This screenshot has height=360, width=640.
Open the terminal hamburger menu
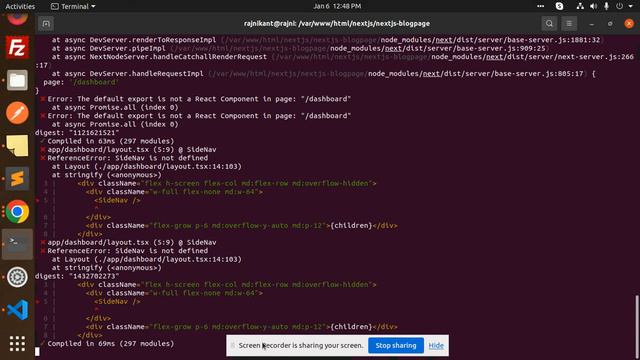569,24
